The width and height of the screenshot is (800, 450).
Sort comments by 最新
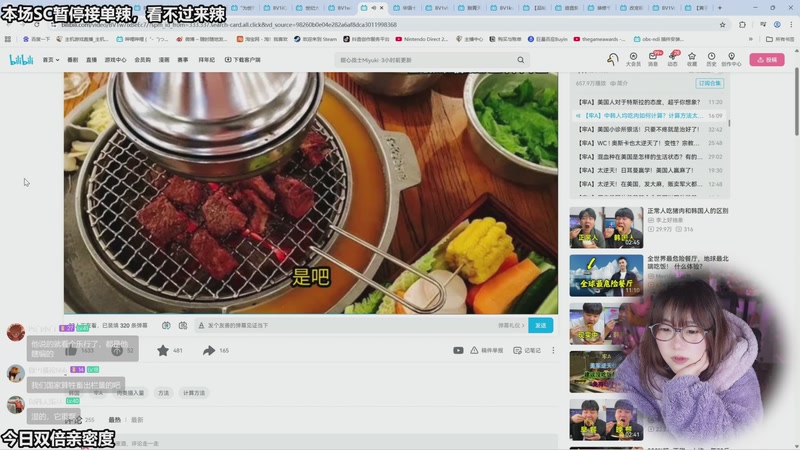click(x=137, y=420)
